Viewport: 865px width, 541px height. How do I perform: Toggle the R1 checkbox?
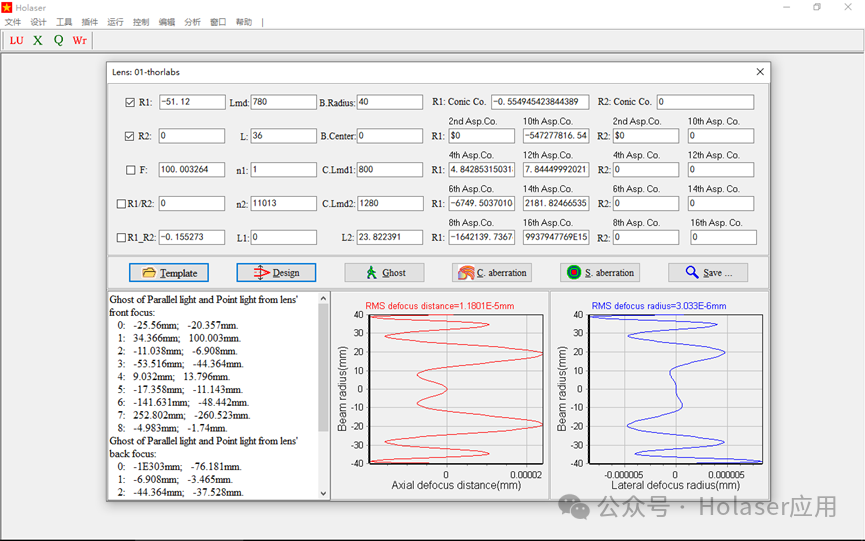pyautogui.click(x=130, y=103)
